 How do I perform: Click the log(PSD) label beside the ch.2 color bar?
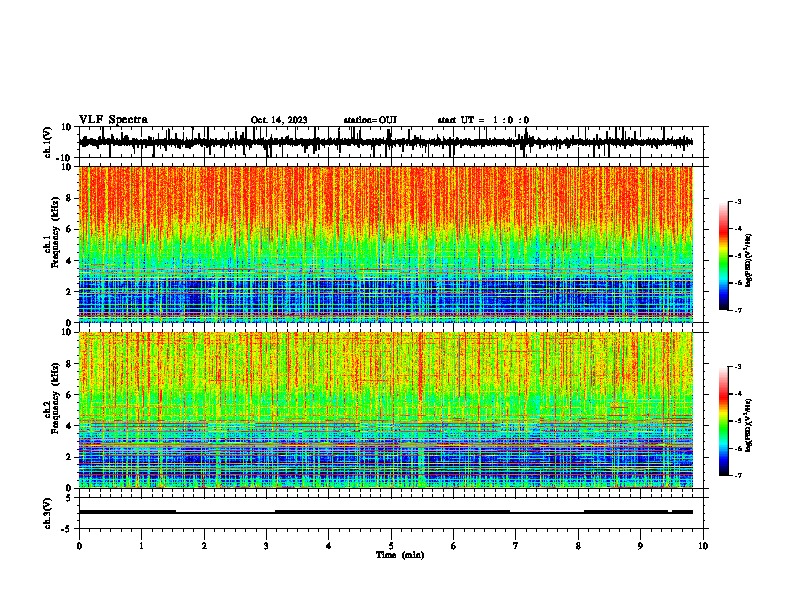(x=749, y=426)
